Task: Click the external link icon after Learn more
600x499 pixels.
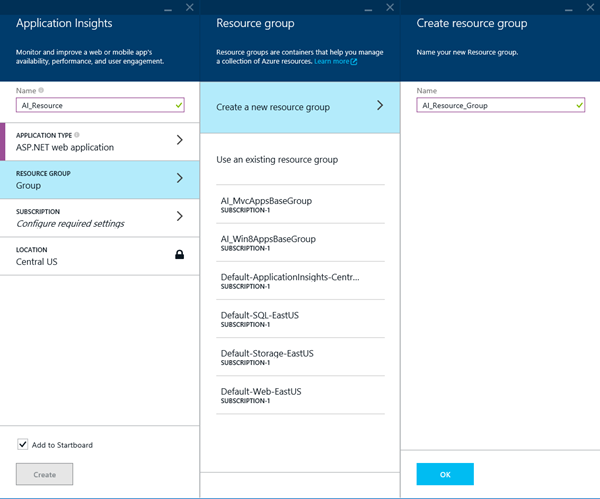Action: (354, 62)
